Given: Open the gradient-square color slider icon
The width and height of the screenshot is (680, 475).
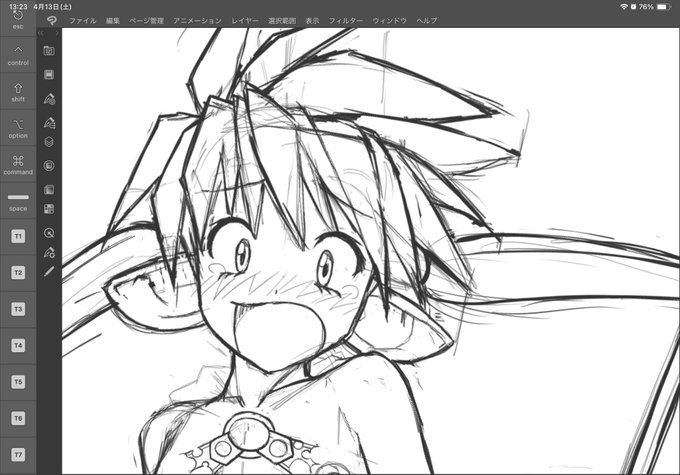Looking at the screenshot, I should tap(49, 190).
